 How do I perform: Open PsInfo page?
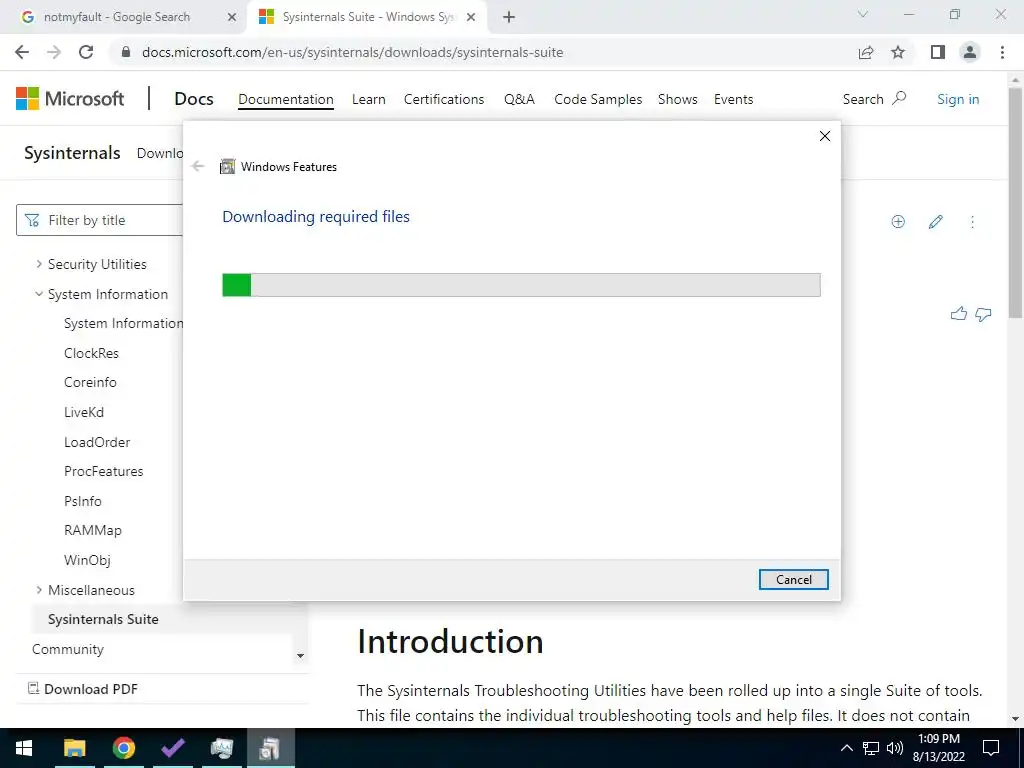tap(82, 501)
